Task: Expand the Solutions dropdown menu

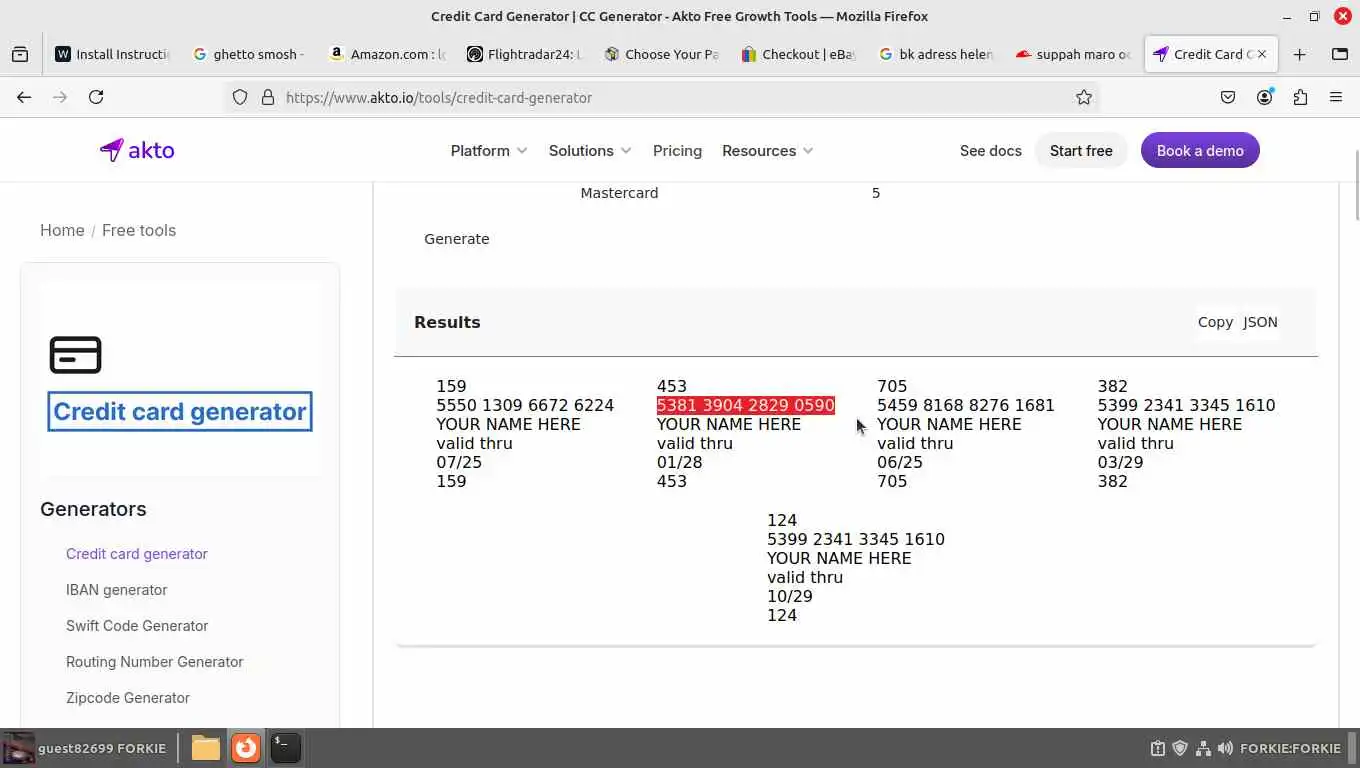Action: (x=590, y=151)
